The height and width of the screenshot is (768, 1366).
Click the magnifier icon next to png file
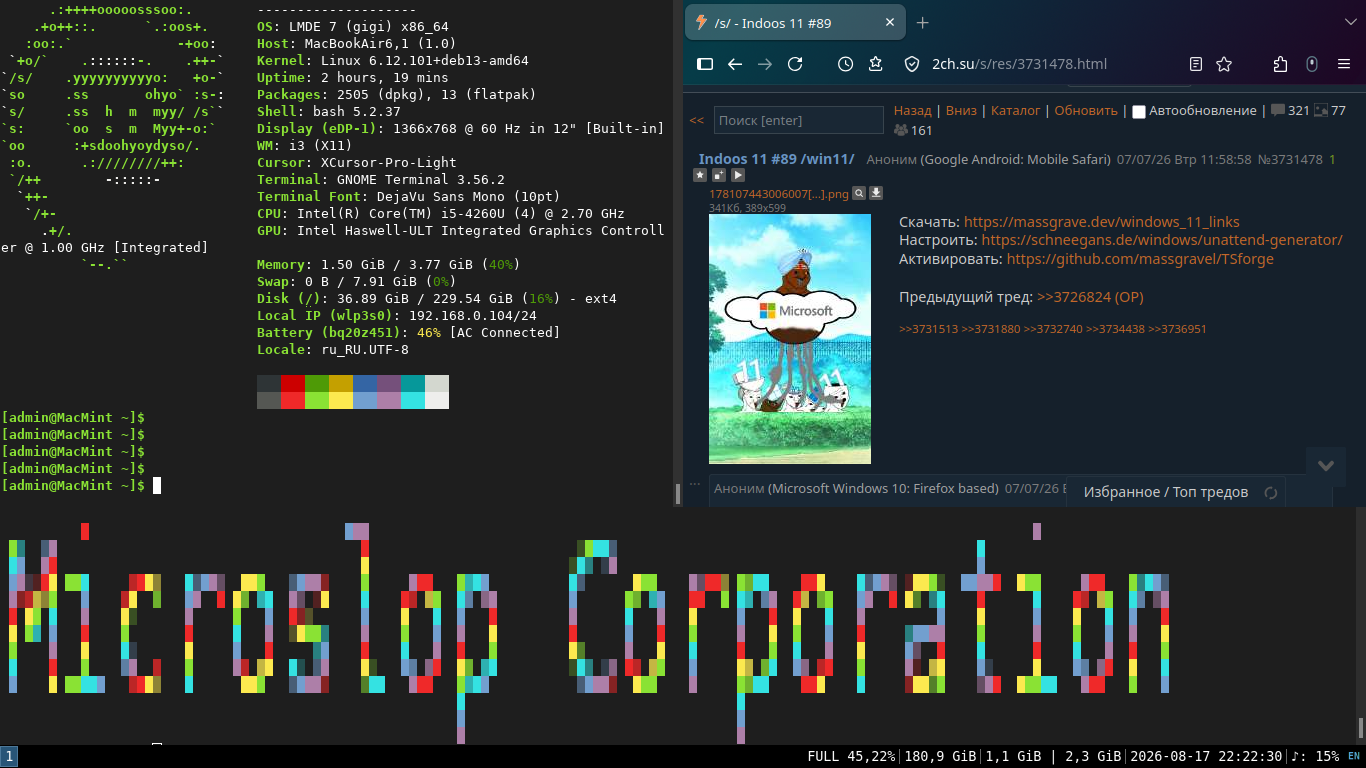pos(859,193)
